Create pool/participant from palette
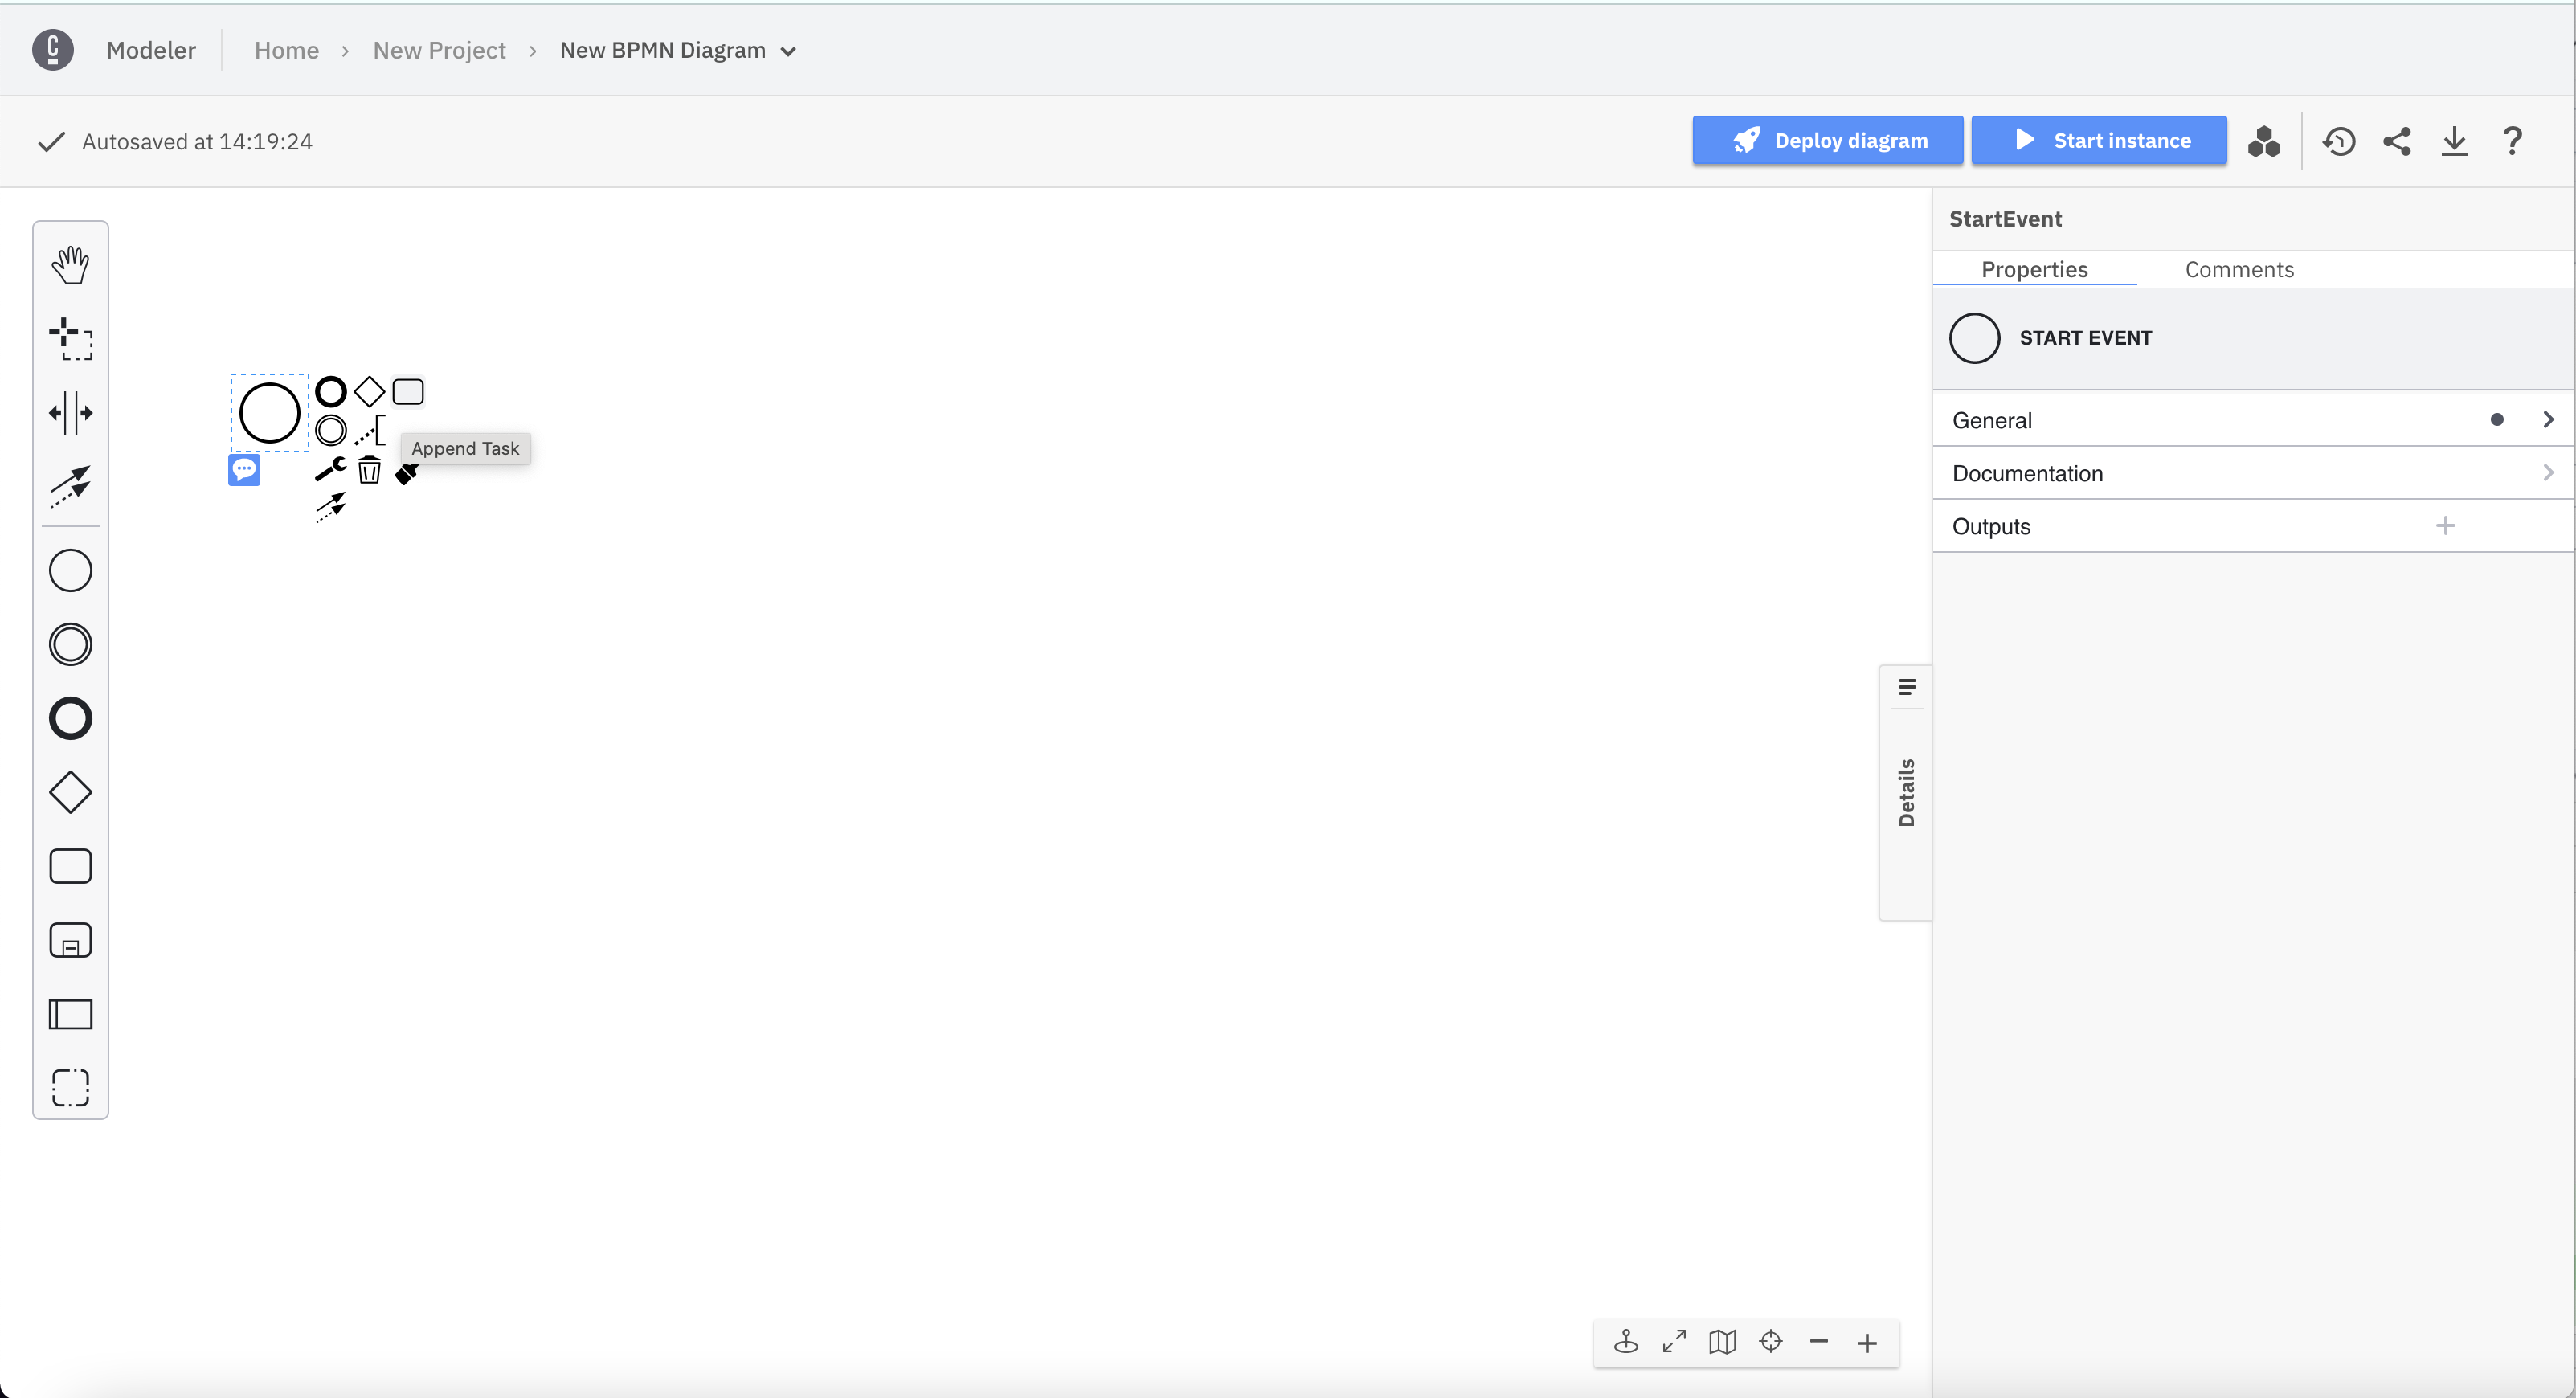2576x1398 pixels. (70, 1014)
